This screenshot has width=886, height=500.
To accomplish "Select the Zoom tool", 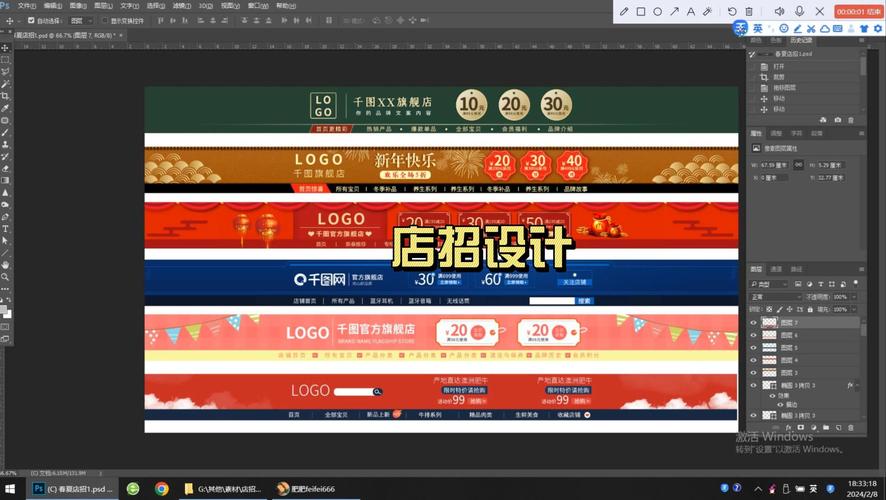I will [5, 277].
